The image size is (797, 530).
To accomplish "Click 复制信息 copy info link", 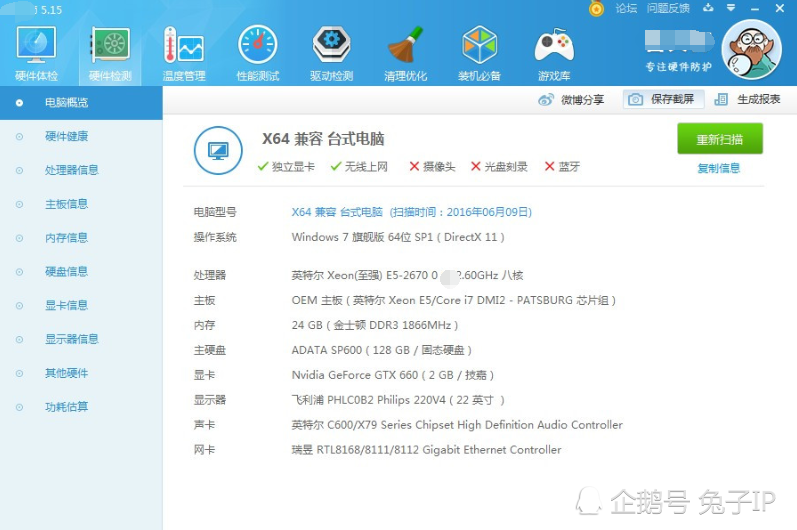I will pyautogui.click(x=719, y=168).
